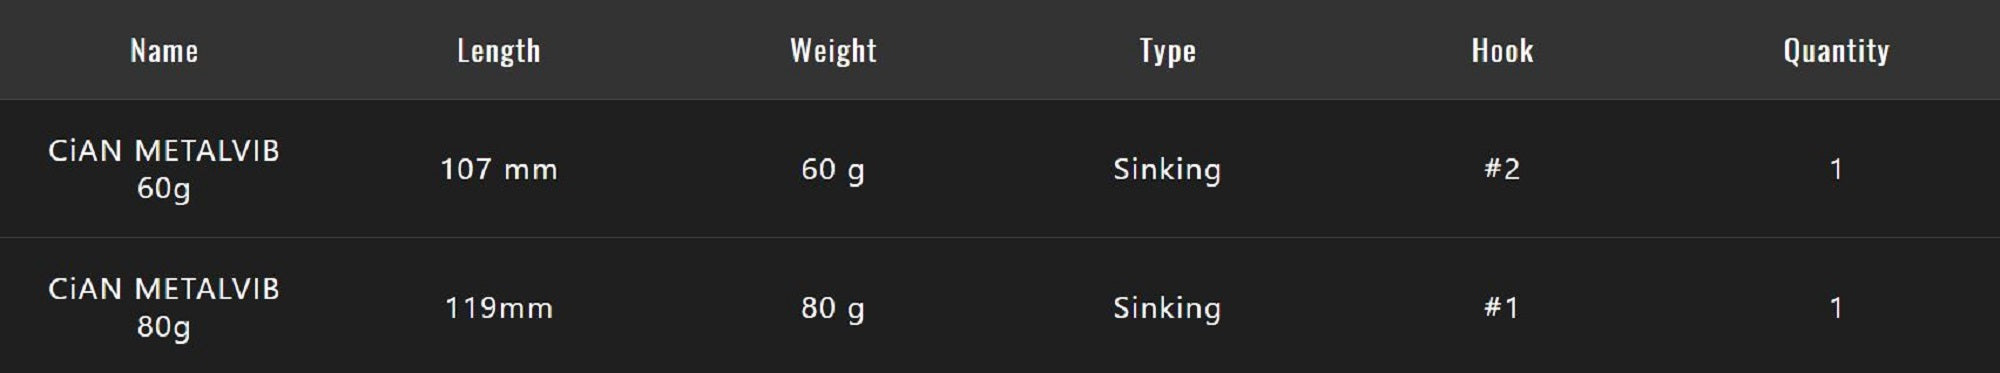Click the Name column header

tap(164, 51)
